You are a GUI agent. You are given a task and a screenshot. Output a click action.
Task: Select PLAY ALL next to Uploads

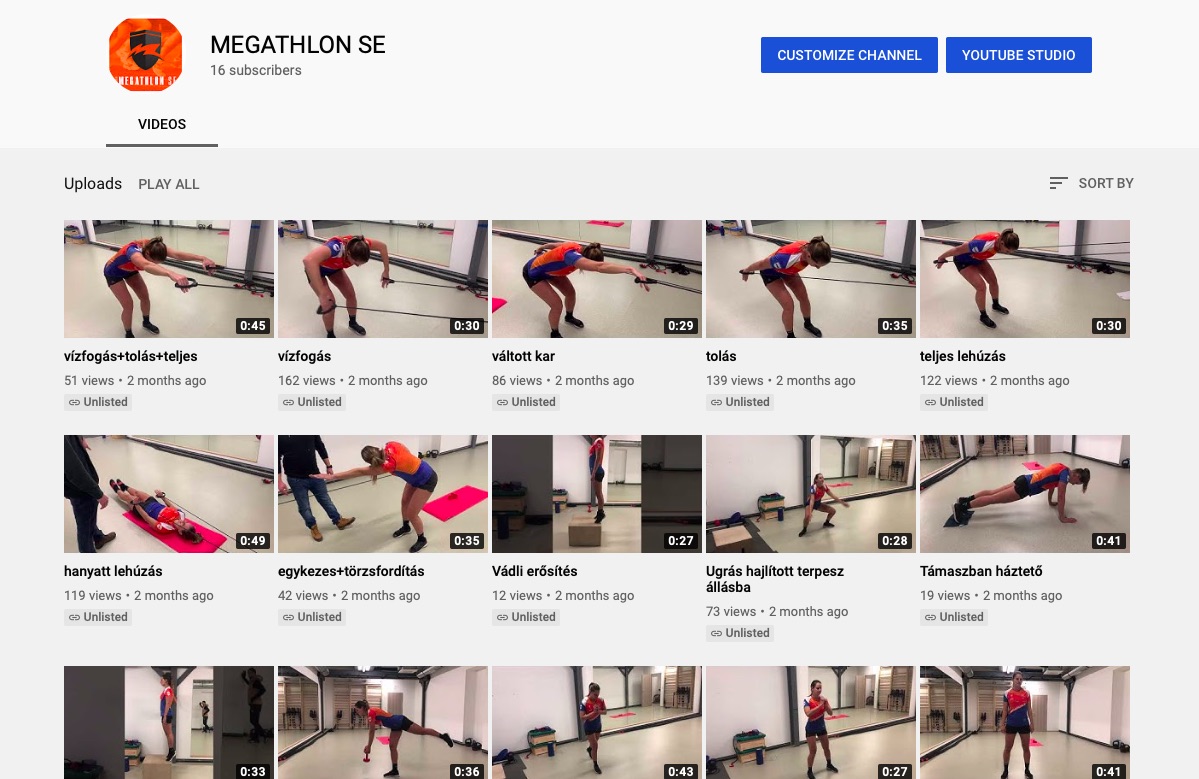point(169,184)
